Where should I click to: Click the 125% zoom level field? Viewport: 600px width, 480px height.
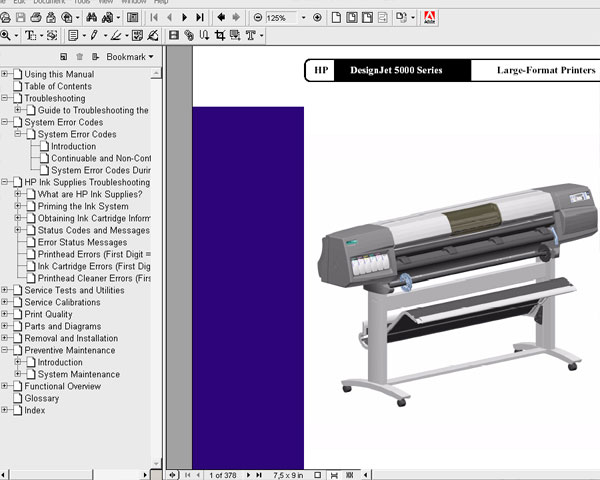tap(281, 18)
